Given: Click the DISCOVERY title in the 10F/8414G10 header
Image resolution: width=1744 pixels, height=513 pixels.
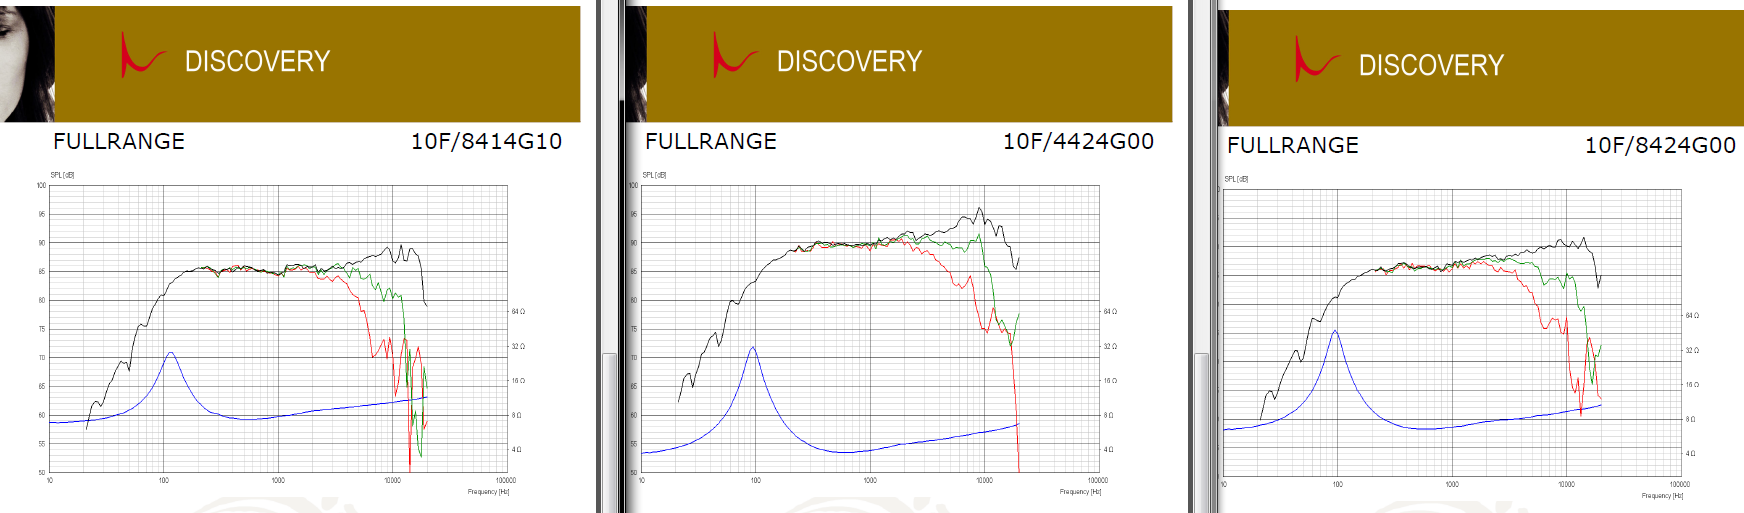Looking at the screenshot, I should [257, 62].
